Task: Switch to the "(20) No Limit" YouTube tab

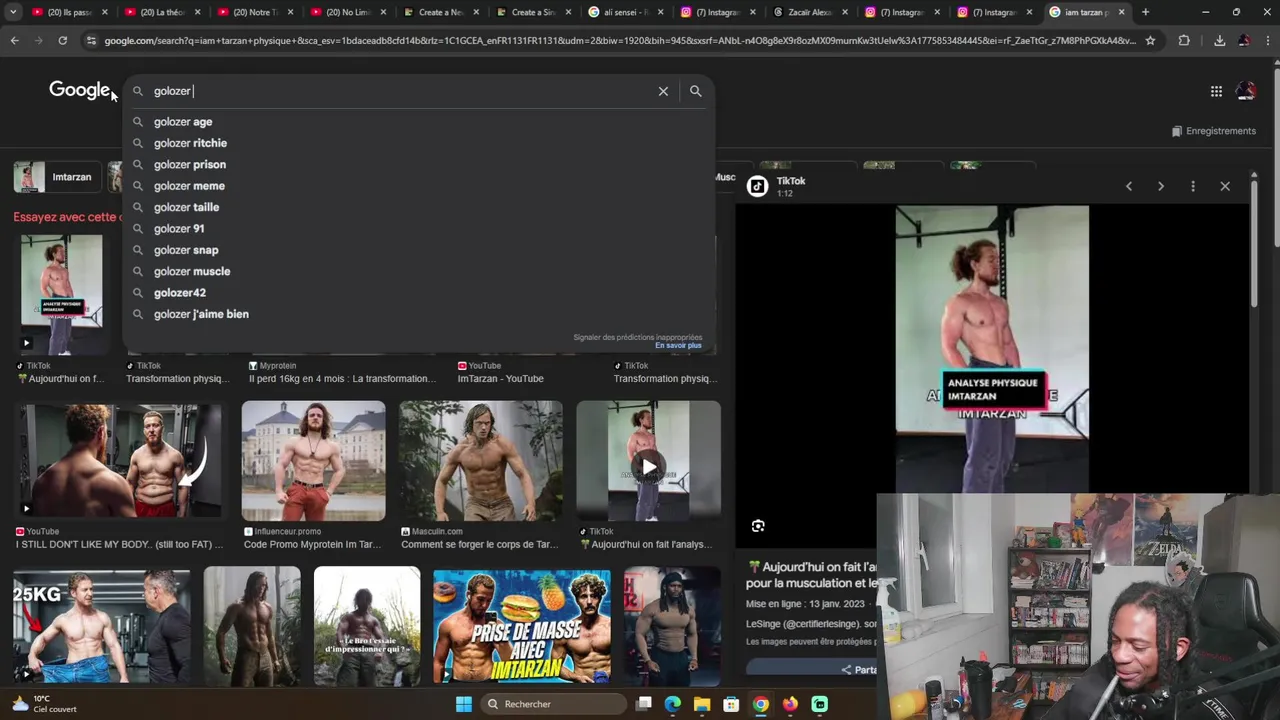Action: 346,12
